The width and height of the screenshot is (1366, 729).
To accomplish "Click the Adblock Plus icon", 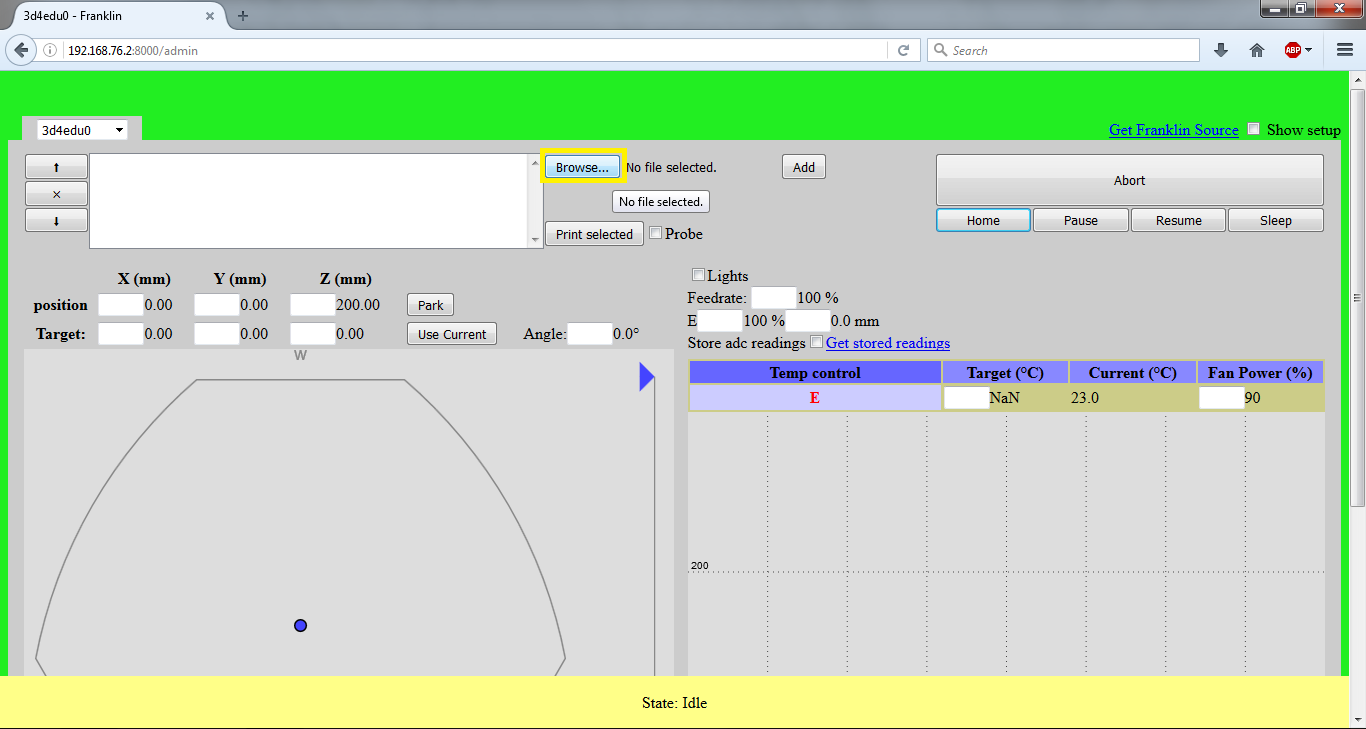I will click(x=1292, y=50).
